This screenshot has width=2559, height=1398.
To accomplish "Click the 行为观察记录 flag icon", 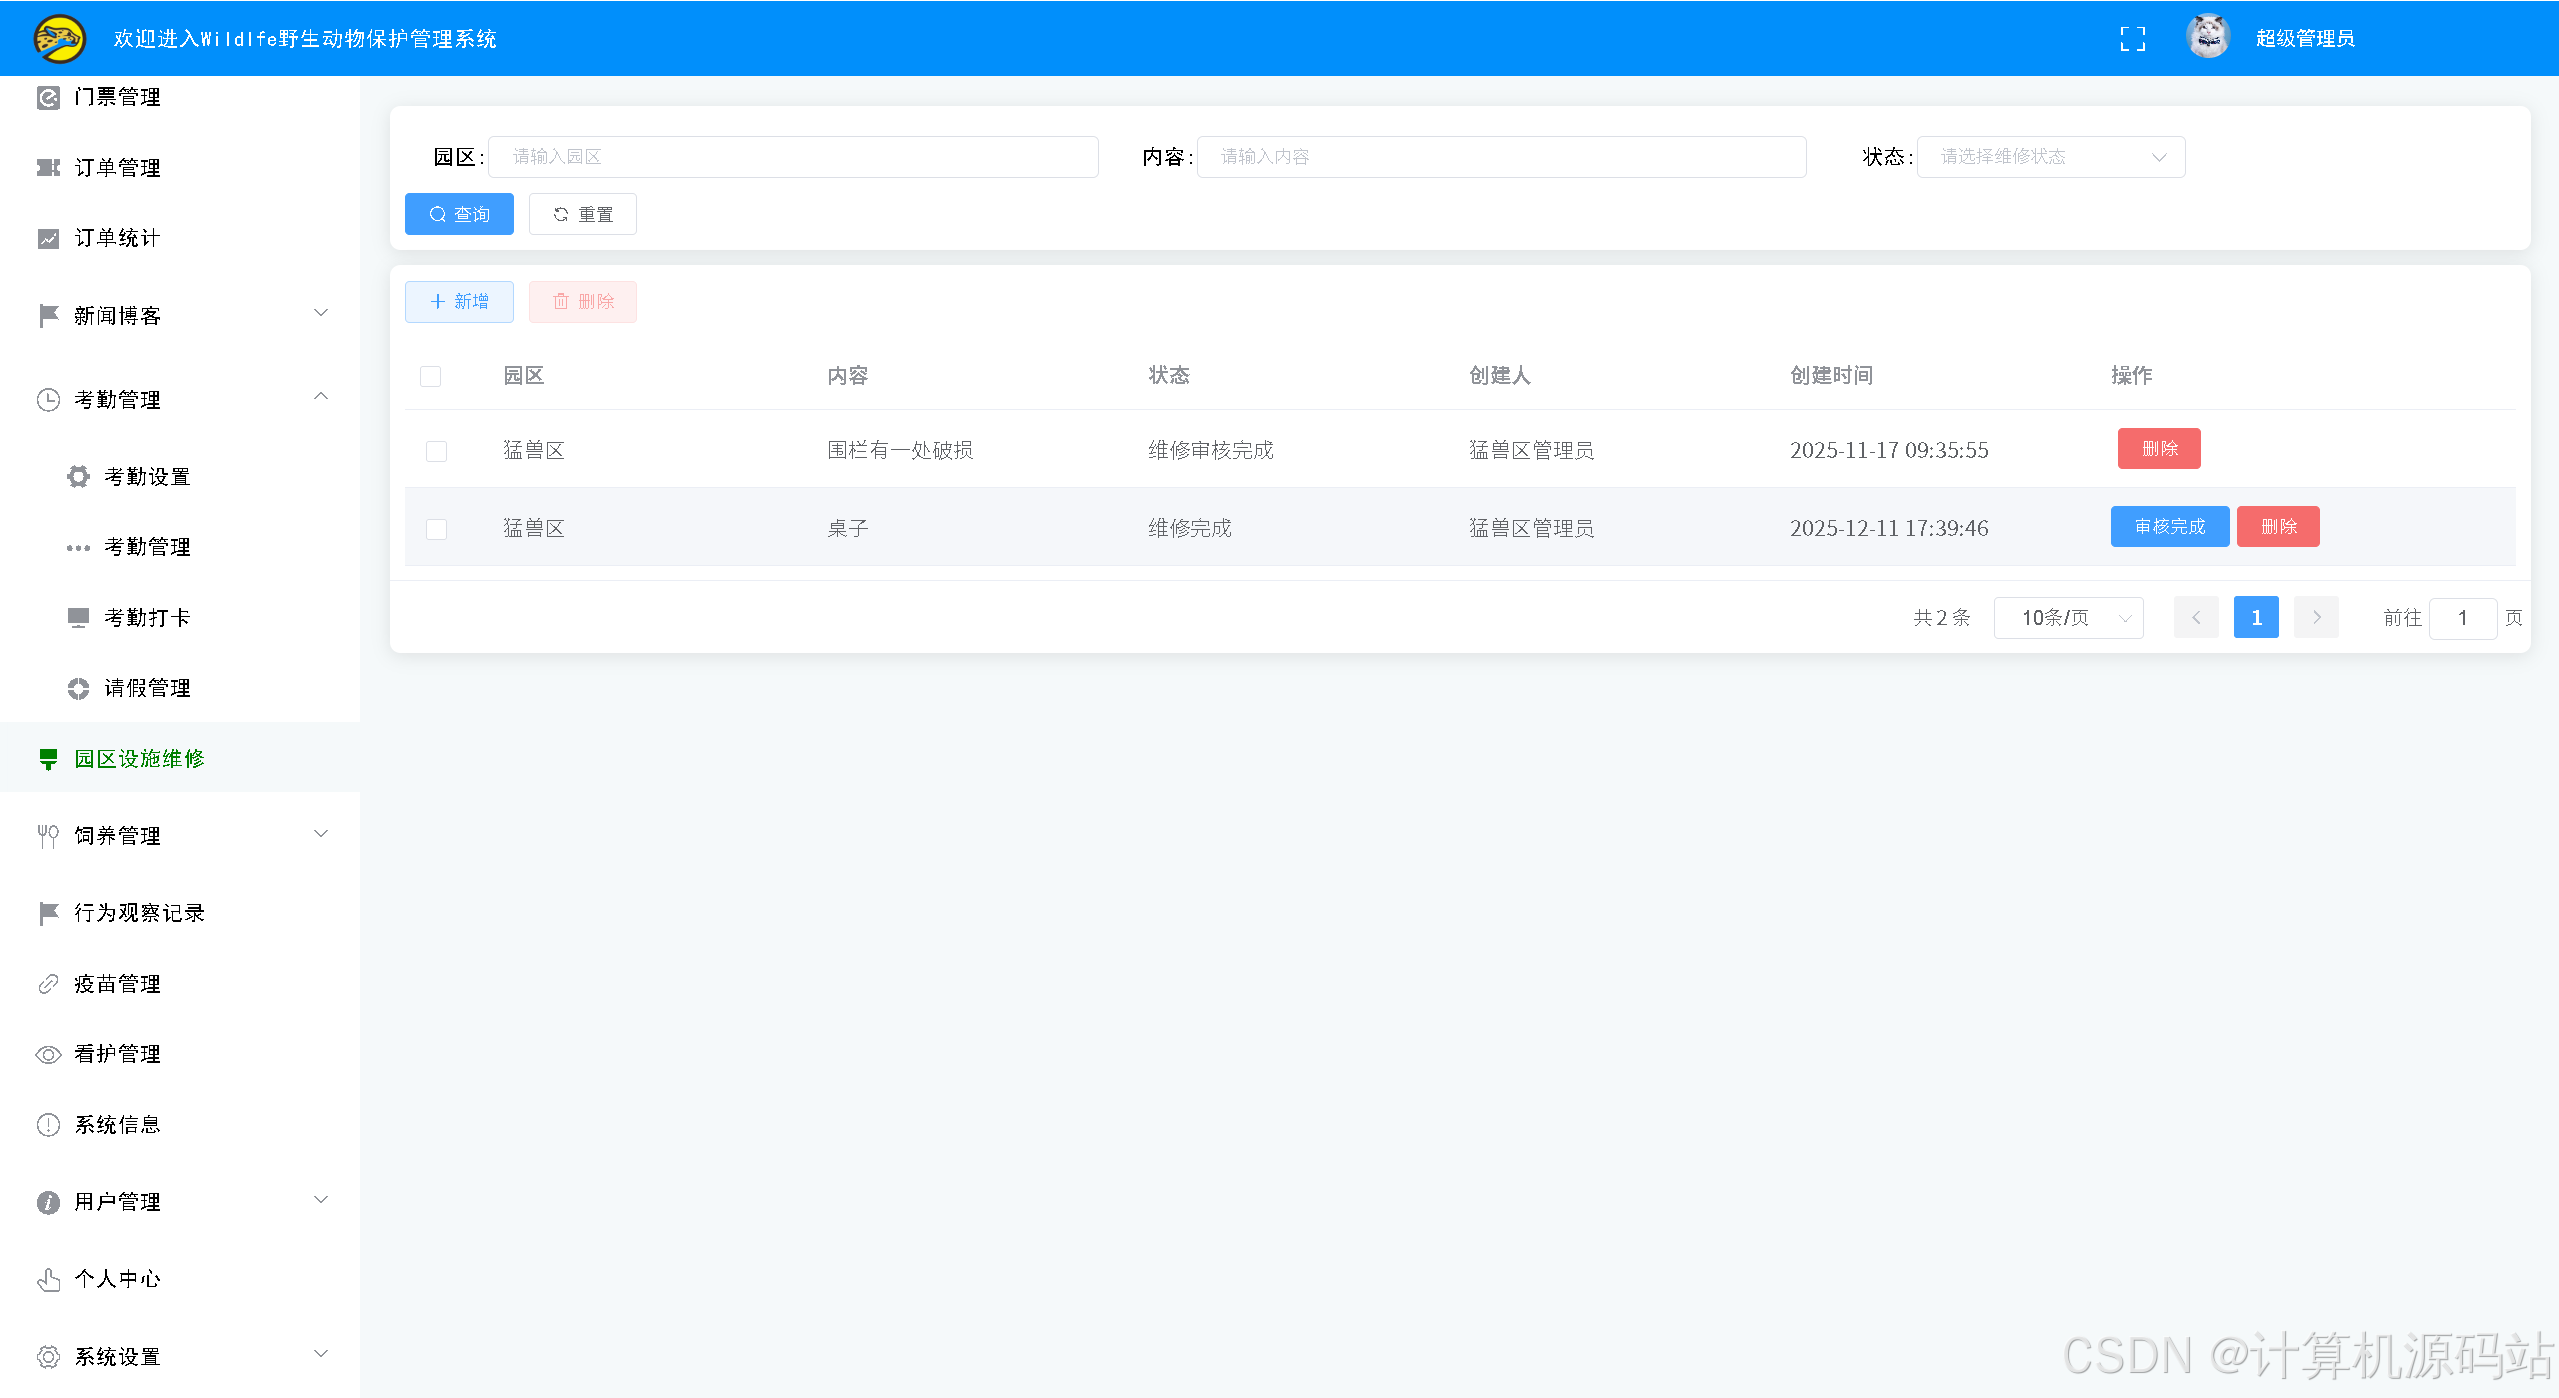I will [x=48, y=913].
